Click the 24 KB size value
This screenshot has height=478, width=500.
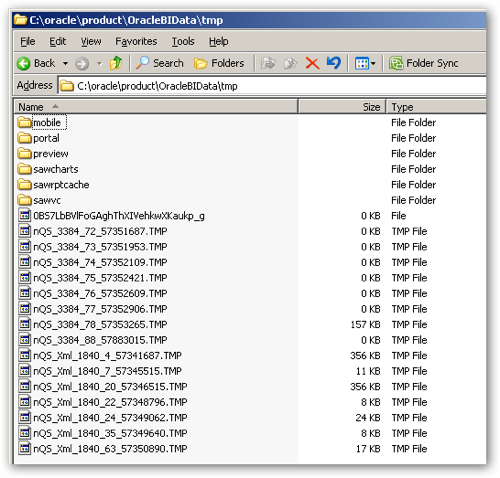click(368, 418)
